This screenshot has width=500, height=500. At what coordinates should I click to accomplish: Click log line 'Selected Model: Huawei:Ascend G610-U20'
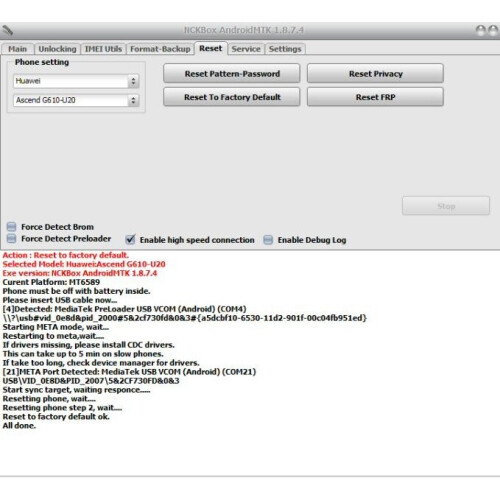click(x=84, y=264)
